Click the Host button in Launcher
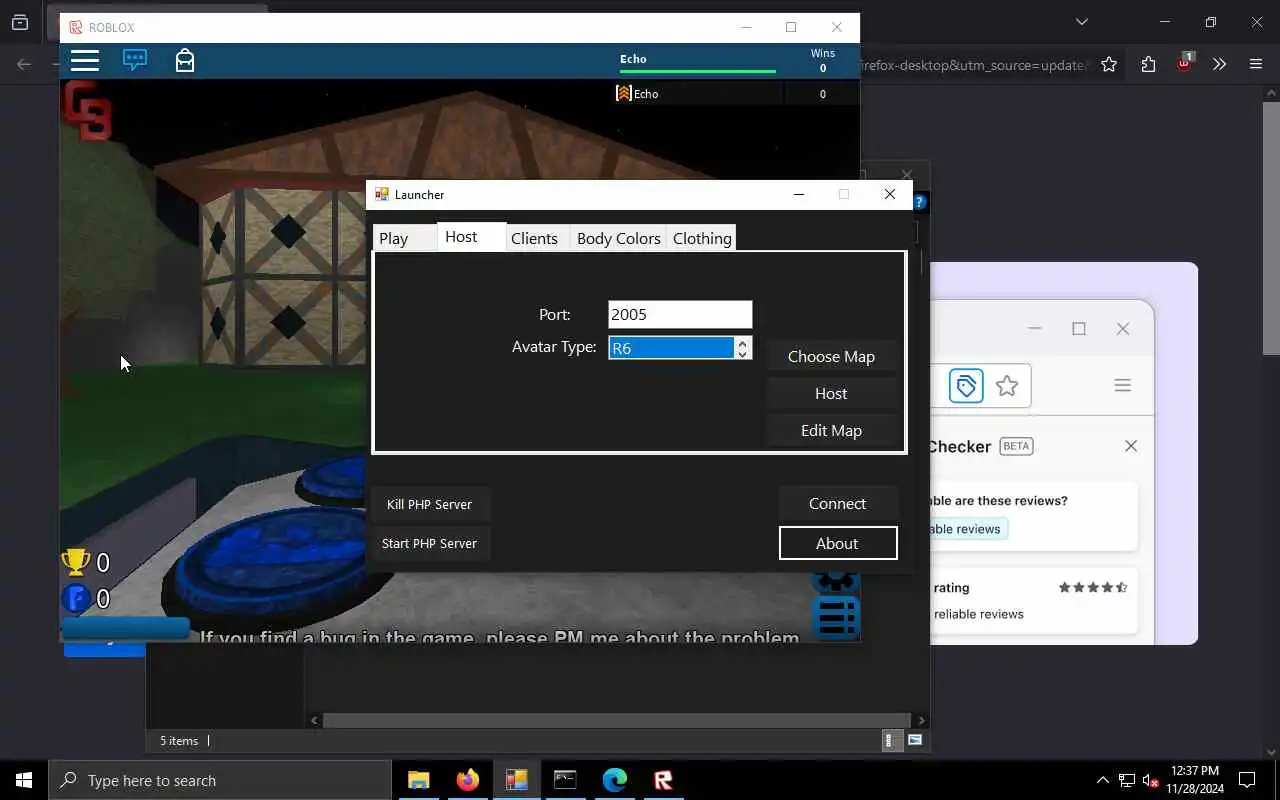 831,393
